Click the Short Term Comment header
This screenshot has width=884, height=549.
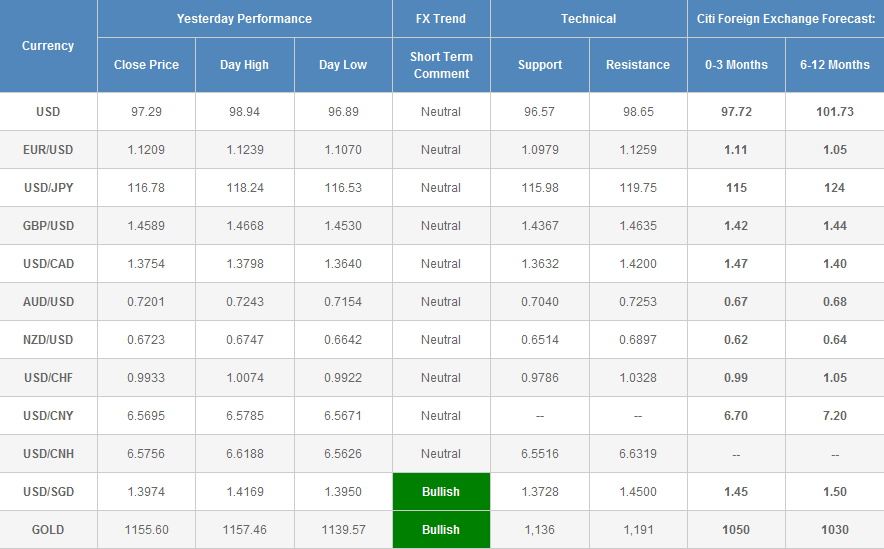pyautogui.click(x=441, y=65)
